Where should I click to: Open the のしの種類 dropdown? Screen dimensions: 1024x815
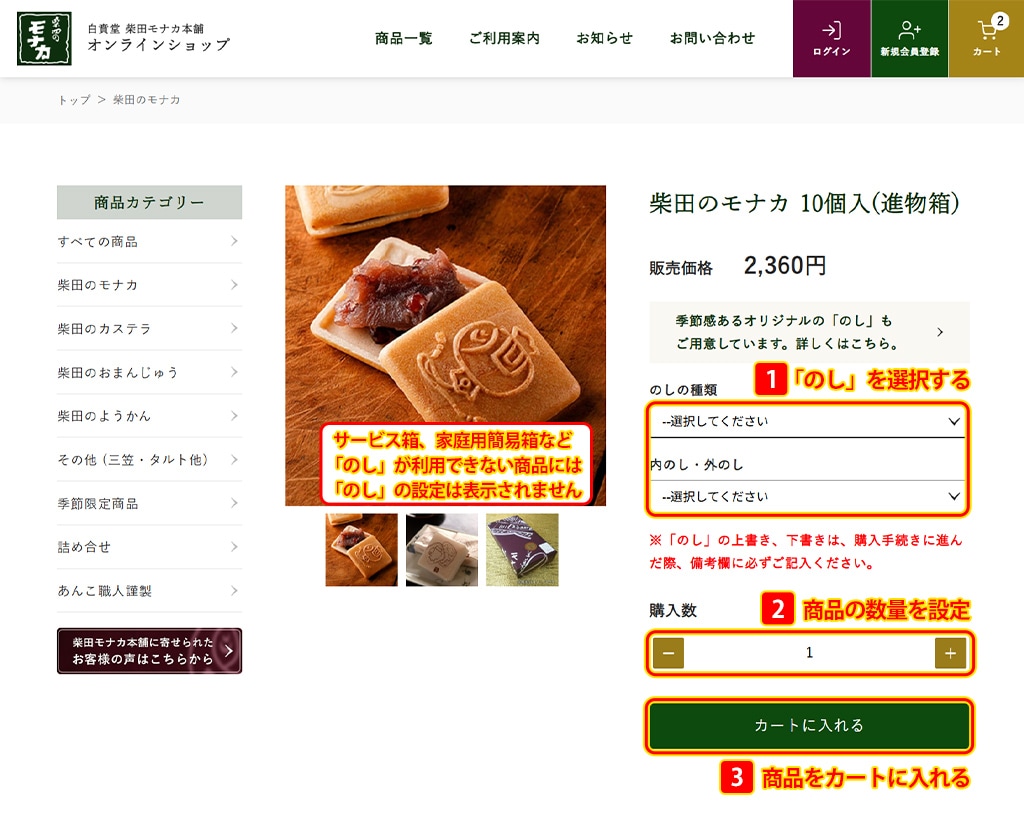808,421
